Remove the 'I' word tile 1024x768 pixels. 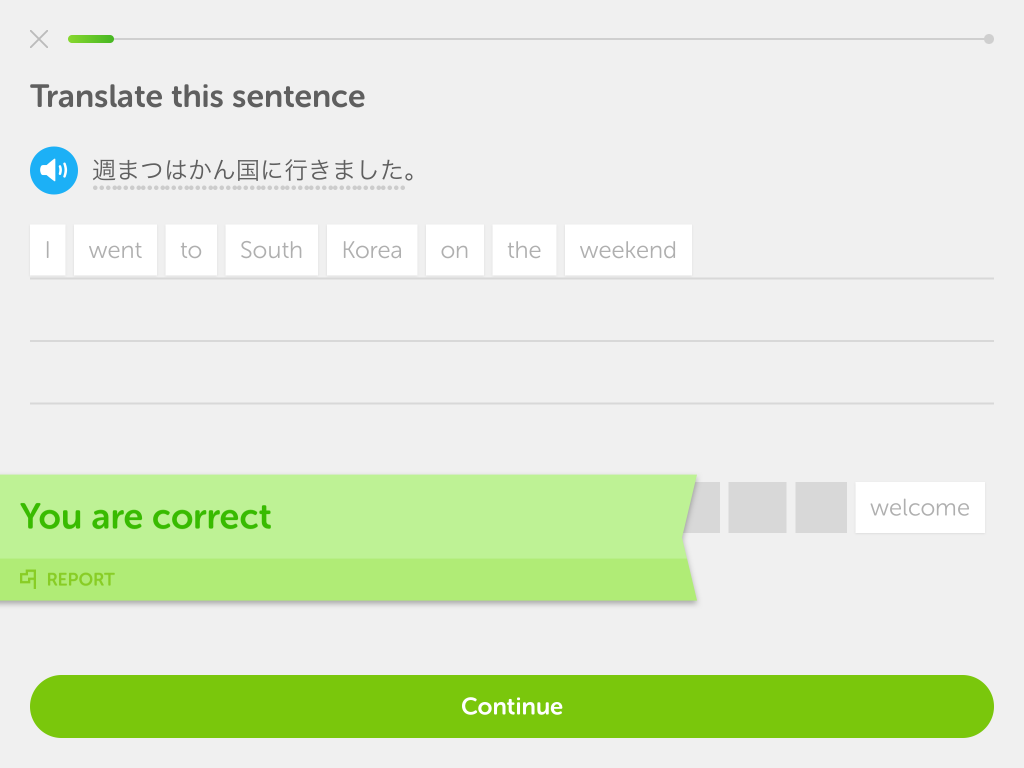click(48, 250)
